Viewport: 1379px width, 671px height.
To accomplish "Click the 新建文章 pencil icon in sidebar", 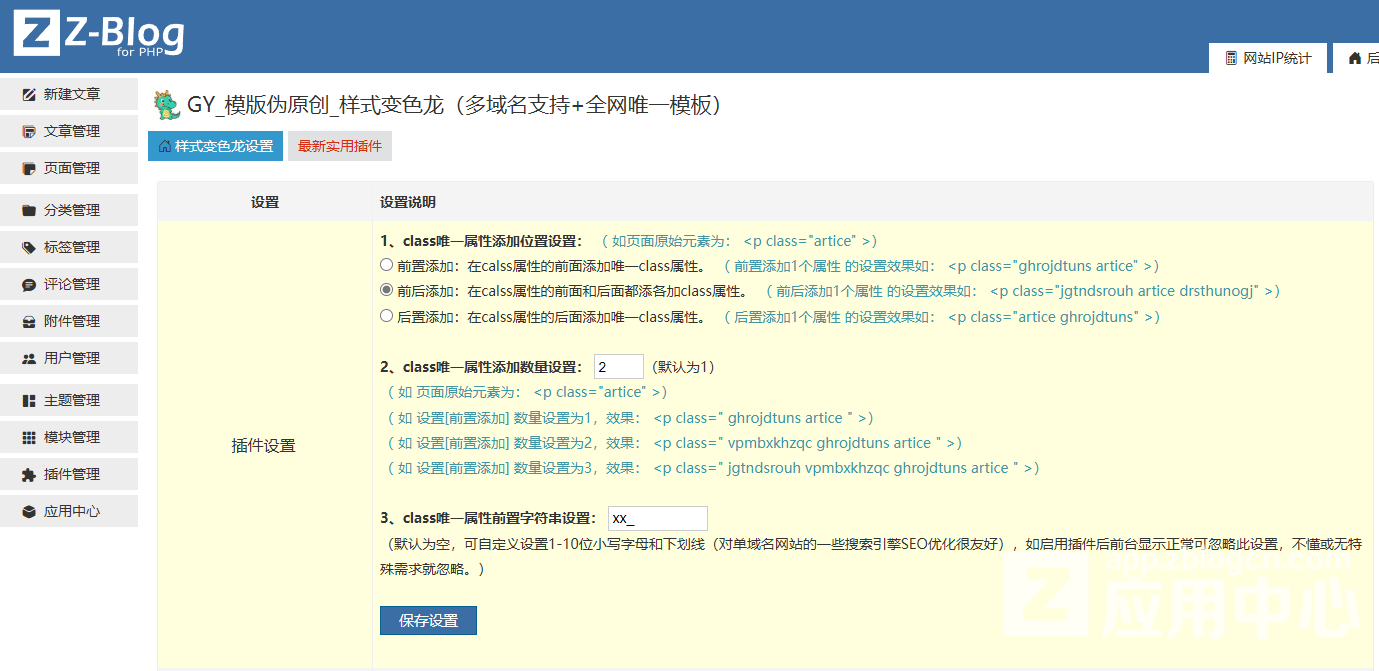I will (29, 95).
